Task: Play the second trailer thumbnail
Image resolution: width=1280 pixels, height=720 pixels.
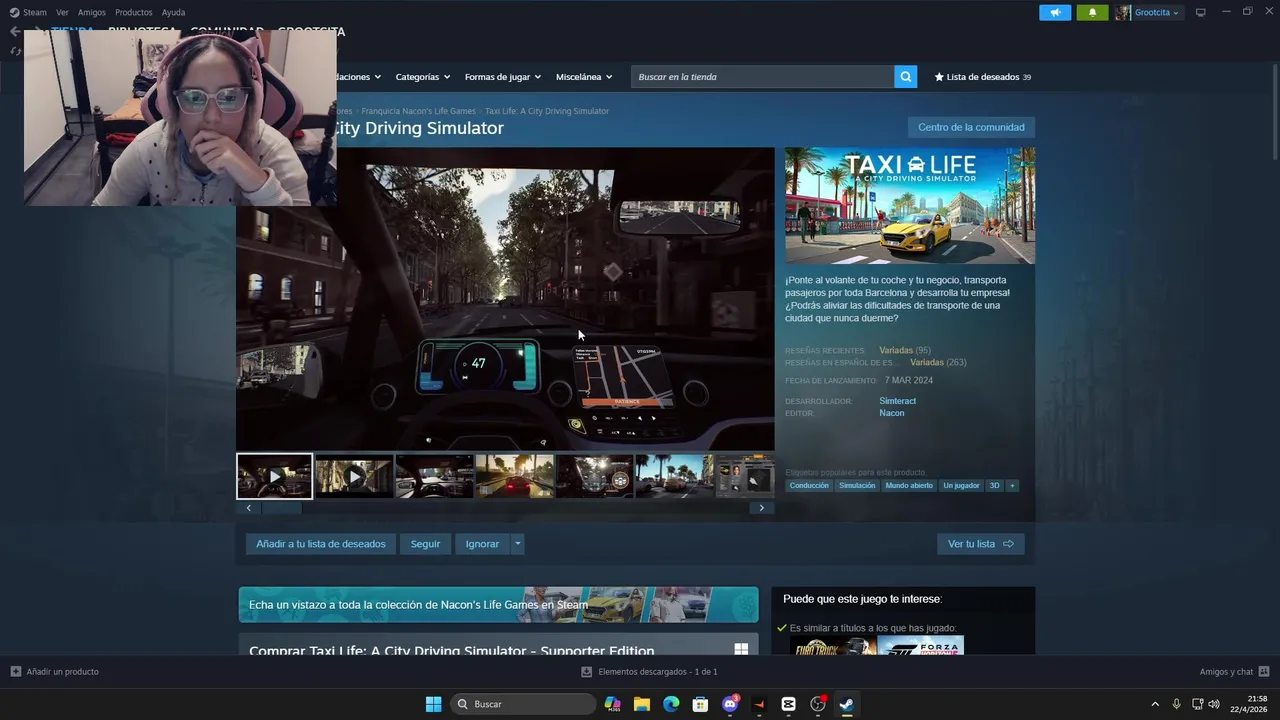Action: click(x=354, y=476)
